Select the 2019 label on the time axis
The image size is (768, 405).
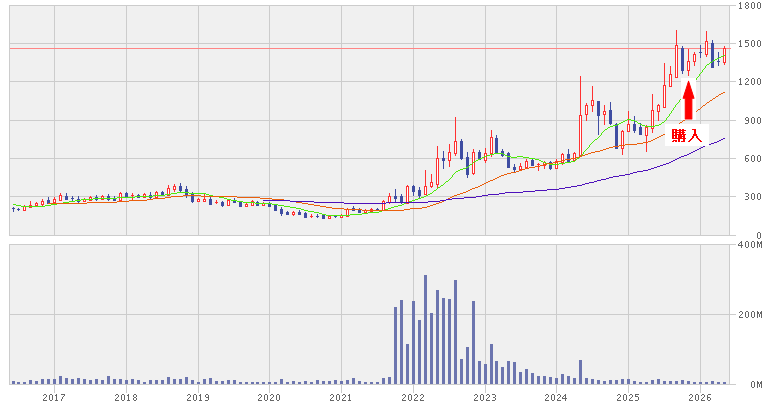pos(198,398)
